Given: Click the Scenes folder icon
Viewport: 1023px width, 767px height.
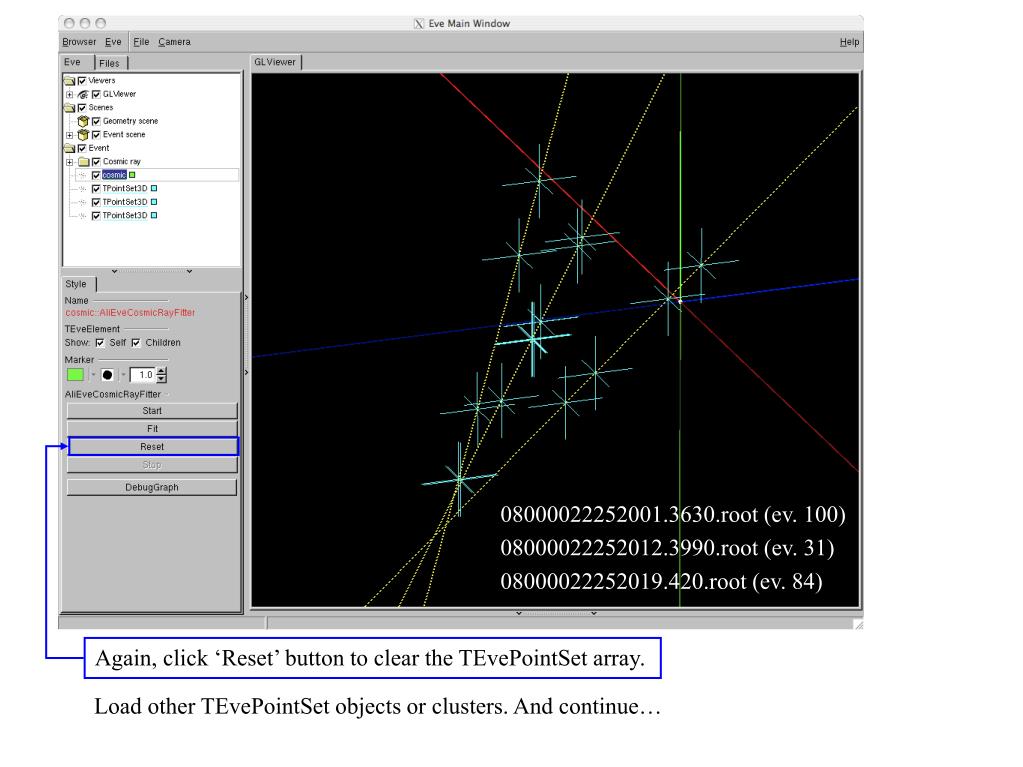Looking at the screenshot, I should (69, 108).
